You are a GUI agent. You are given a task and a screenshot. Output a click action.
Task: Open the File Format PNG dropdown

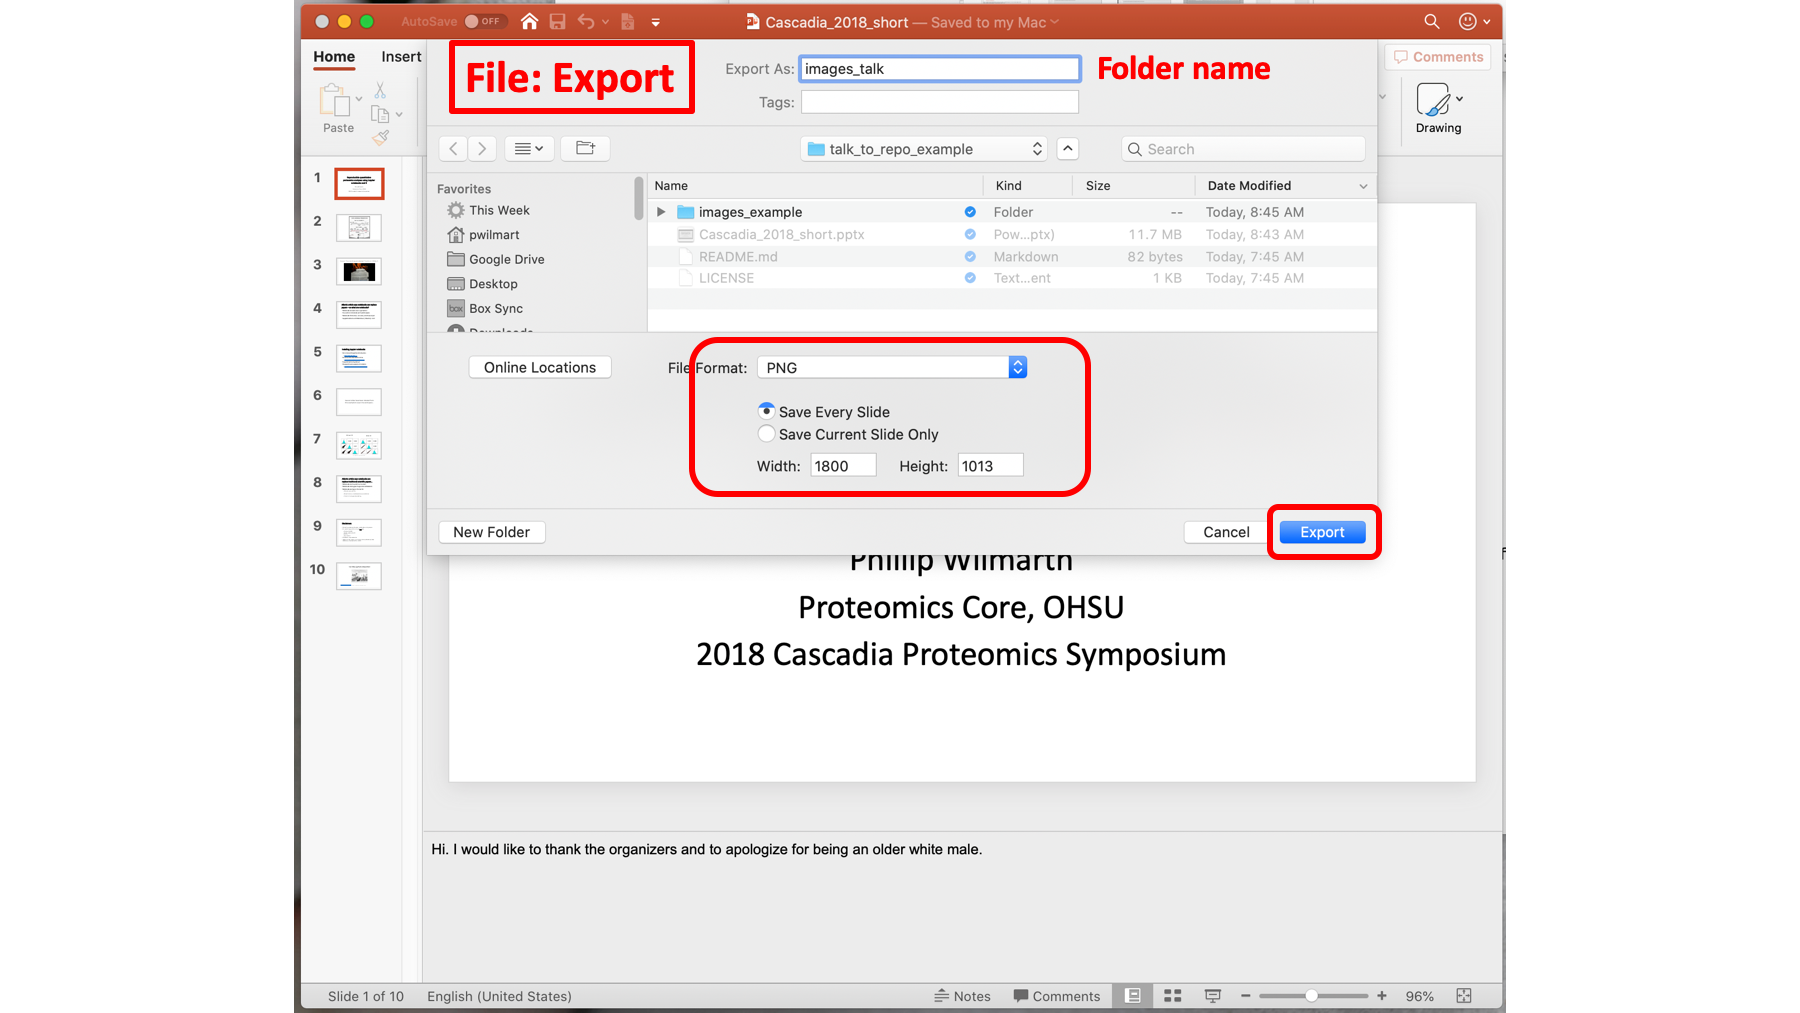click(892, 367)
